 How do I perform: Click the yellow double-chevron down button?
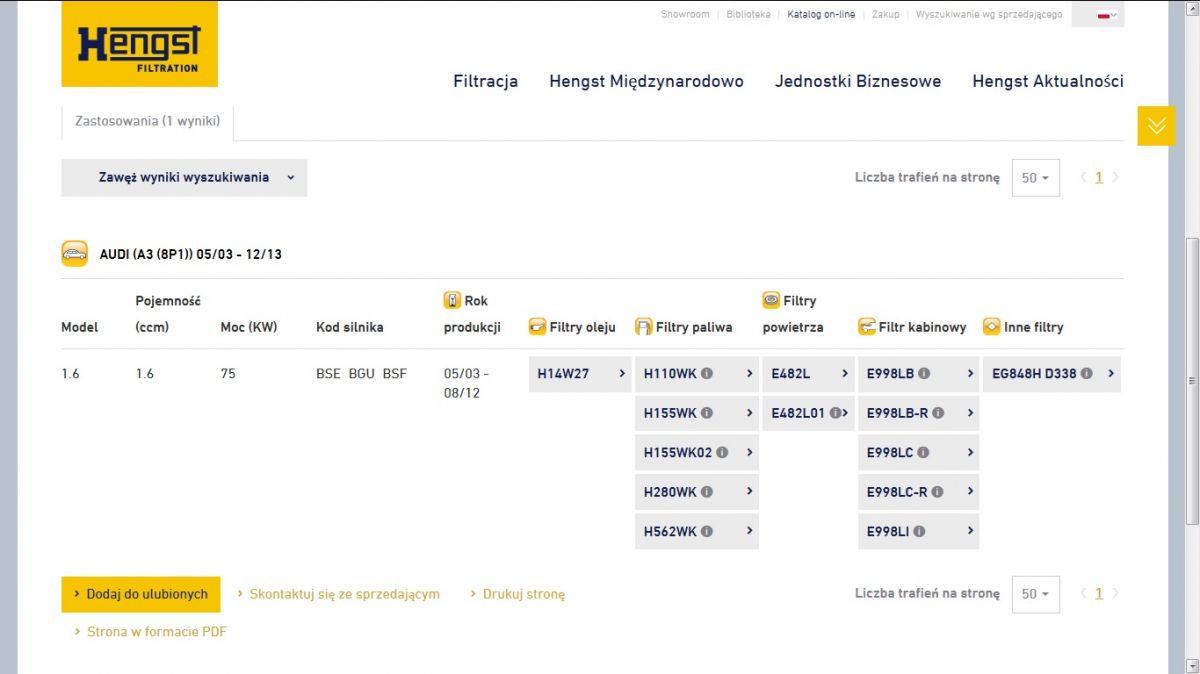coord(1156,125)
